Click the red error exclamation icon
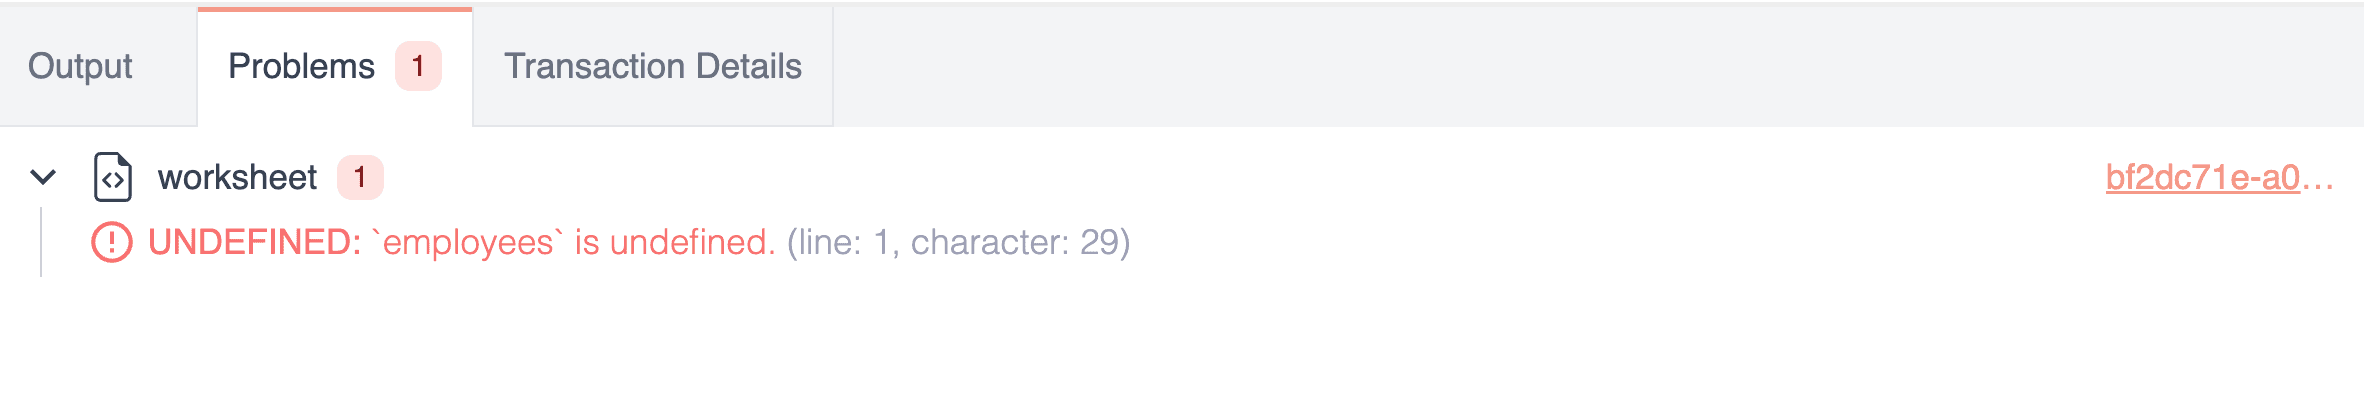 (x=112, y=242)
